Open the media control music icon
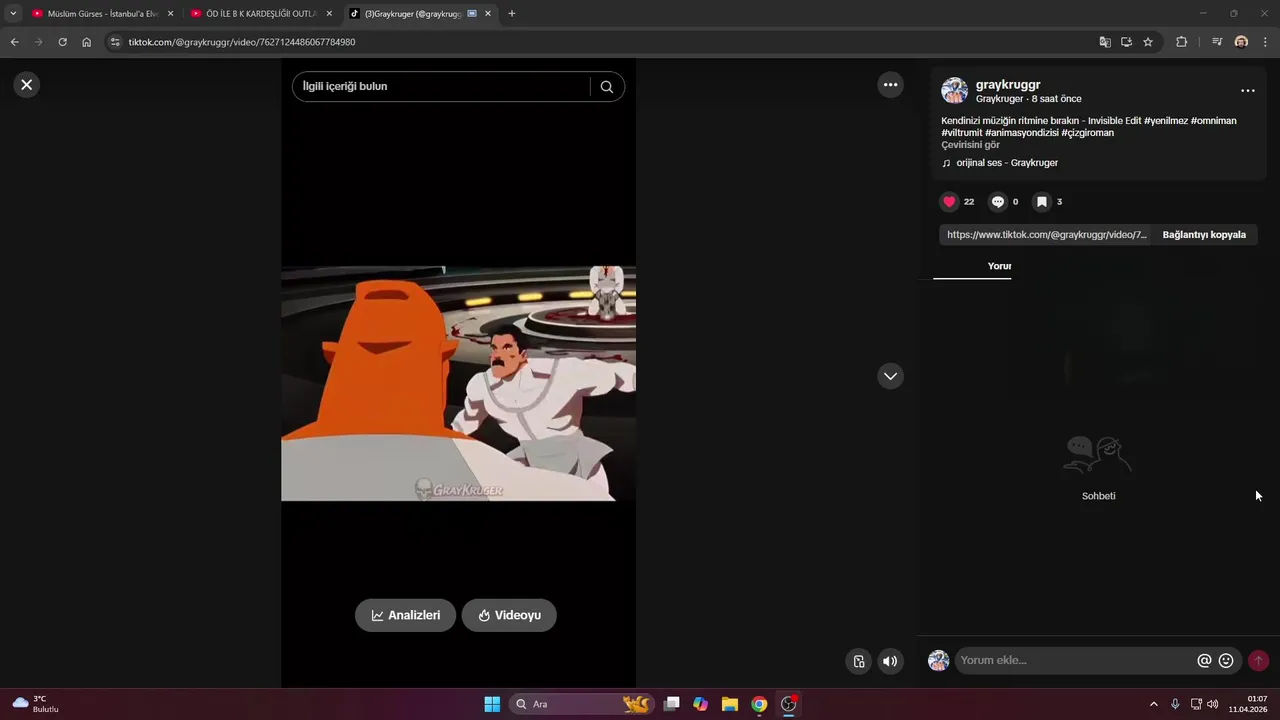The image size is (1280, 720). point(1217,42)
